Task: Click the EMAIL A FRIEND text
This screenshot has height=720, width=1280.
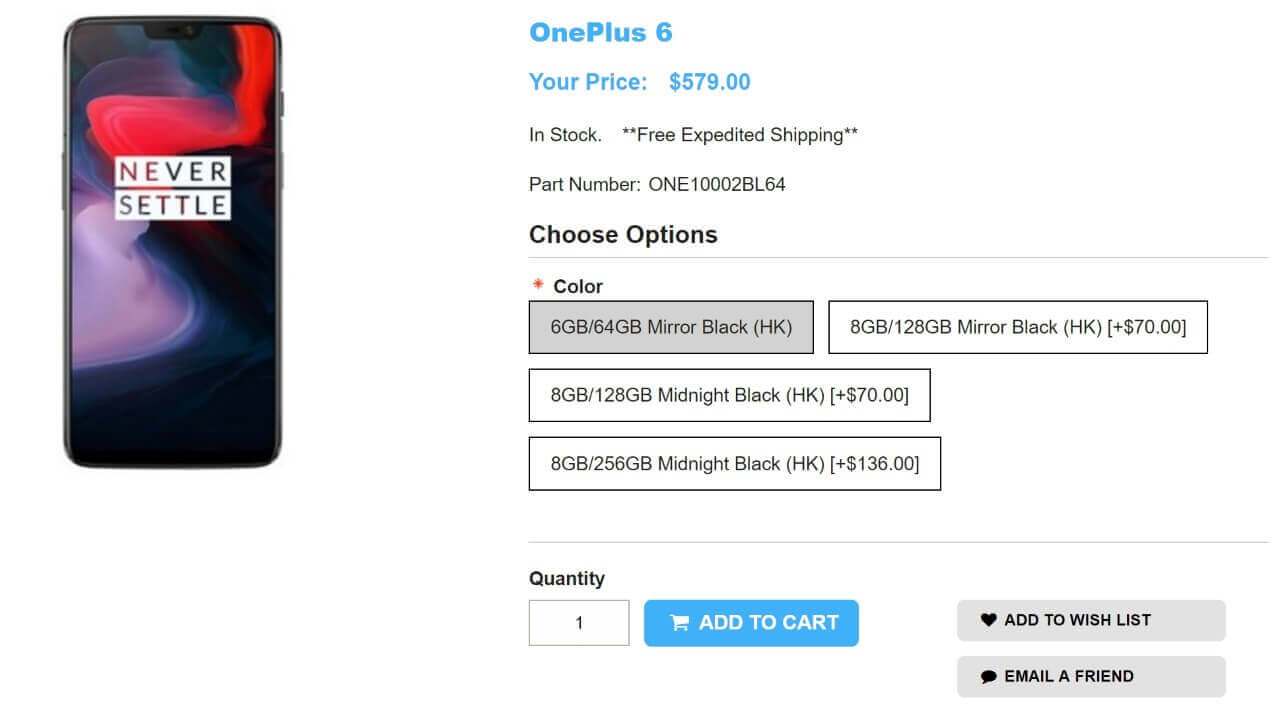Action: coord(1069,677)
